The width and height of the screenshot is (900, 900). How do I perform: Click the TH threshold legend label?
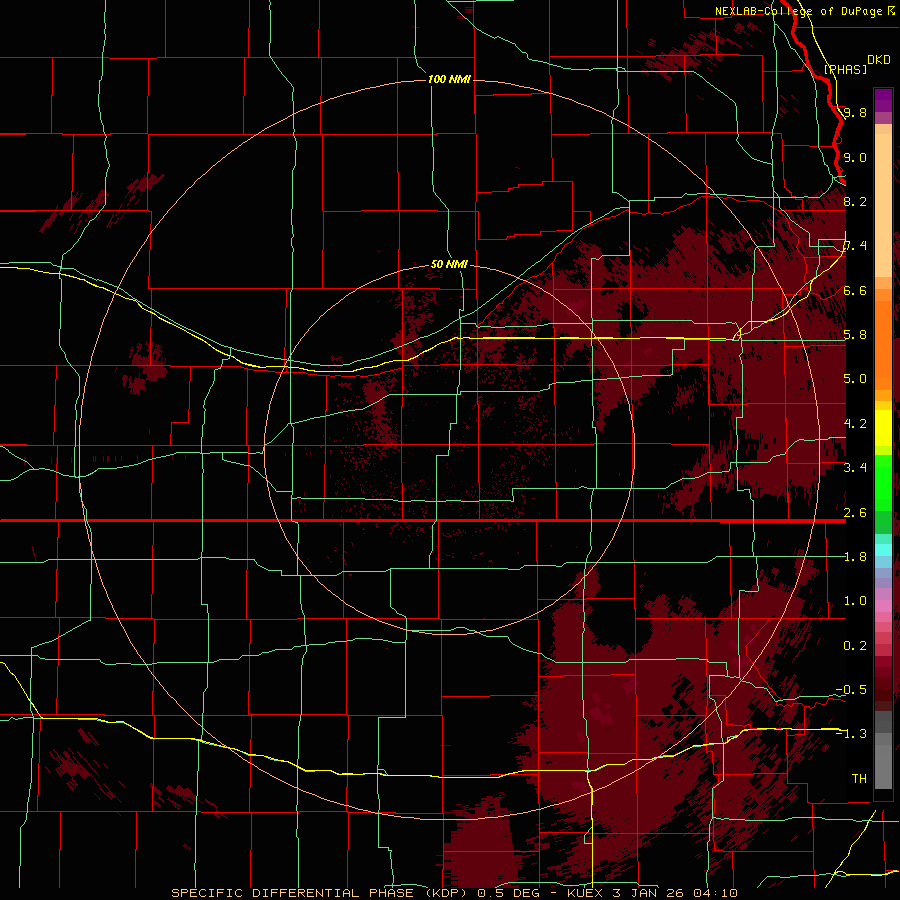(x=859, y=778)
